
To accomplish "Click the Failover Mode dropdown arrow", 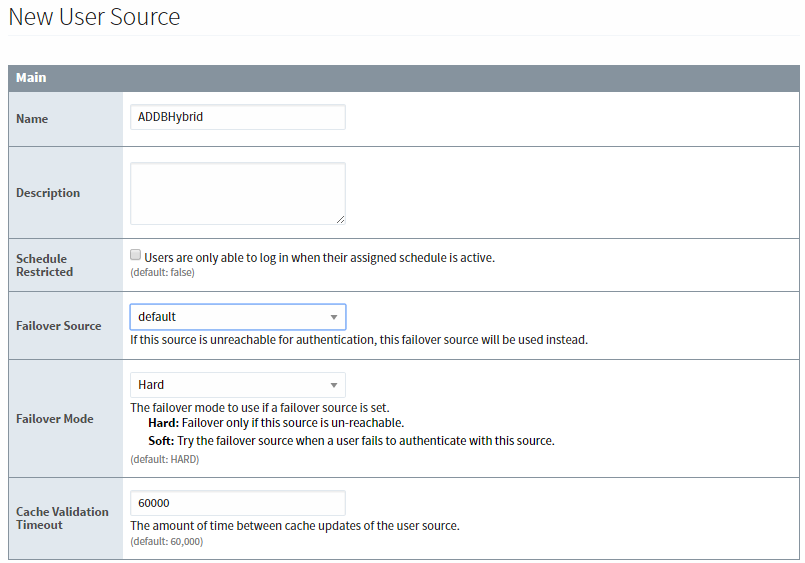I will (x=334, y=385).
